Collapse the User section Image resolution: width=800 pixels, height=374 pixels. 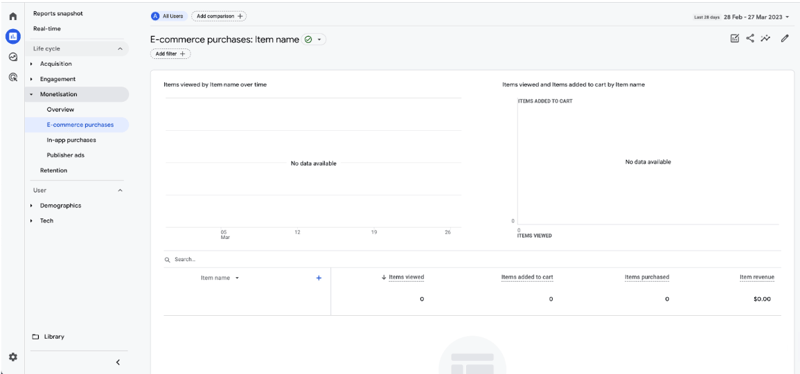click(x=120, y=190)
